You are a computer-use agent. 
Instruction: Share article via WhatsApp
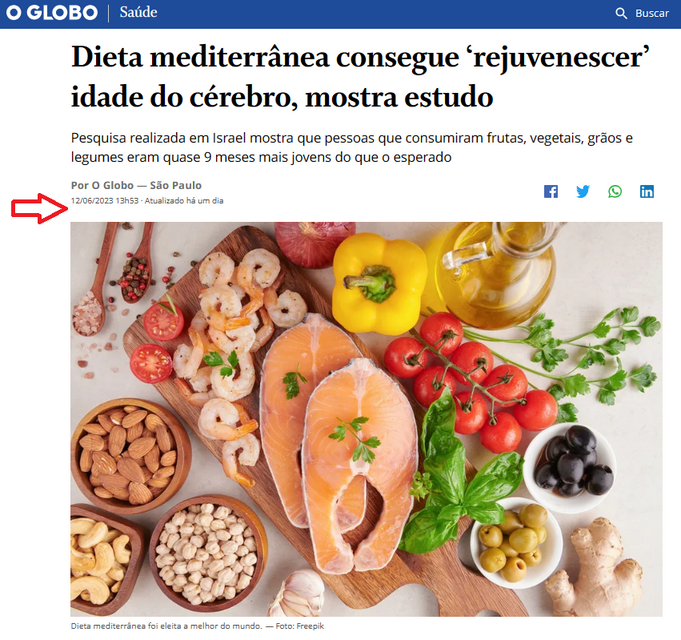pos(615,191)
